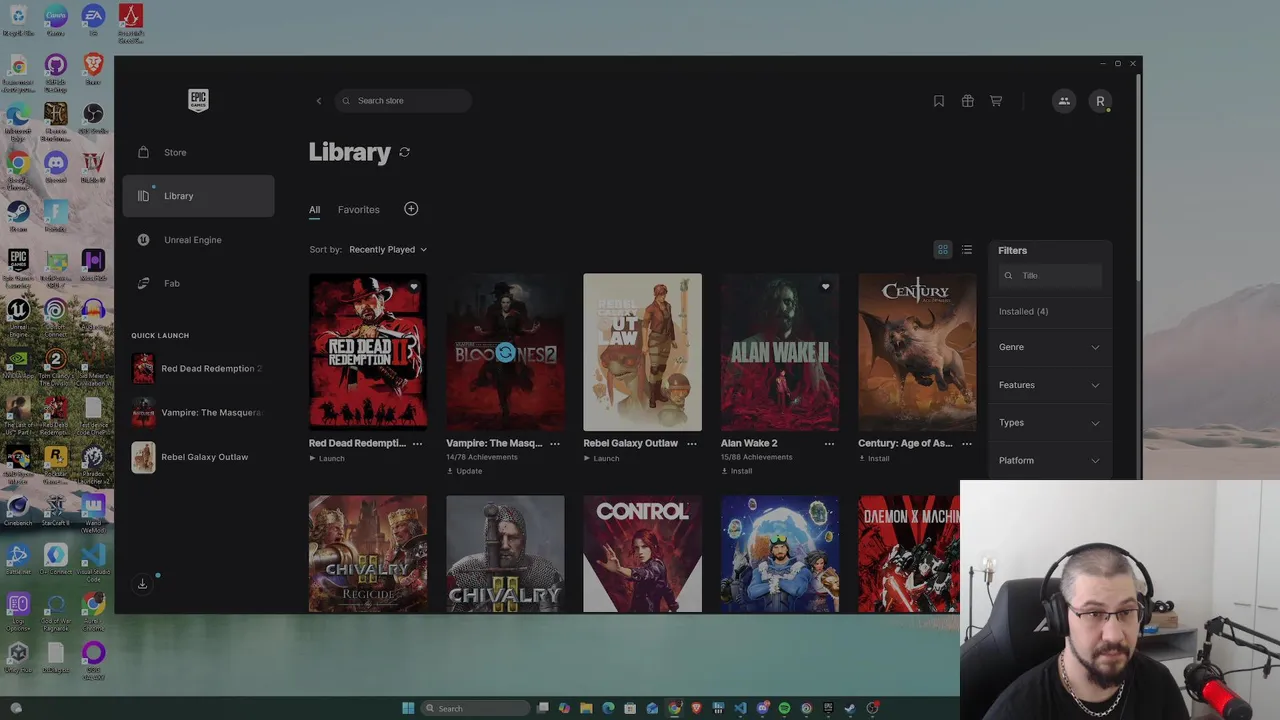1280x720 pixels.
Task: Switch to the Favorites tab
Action: [x=359, y=210]
